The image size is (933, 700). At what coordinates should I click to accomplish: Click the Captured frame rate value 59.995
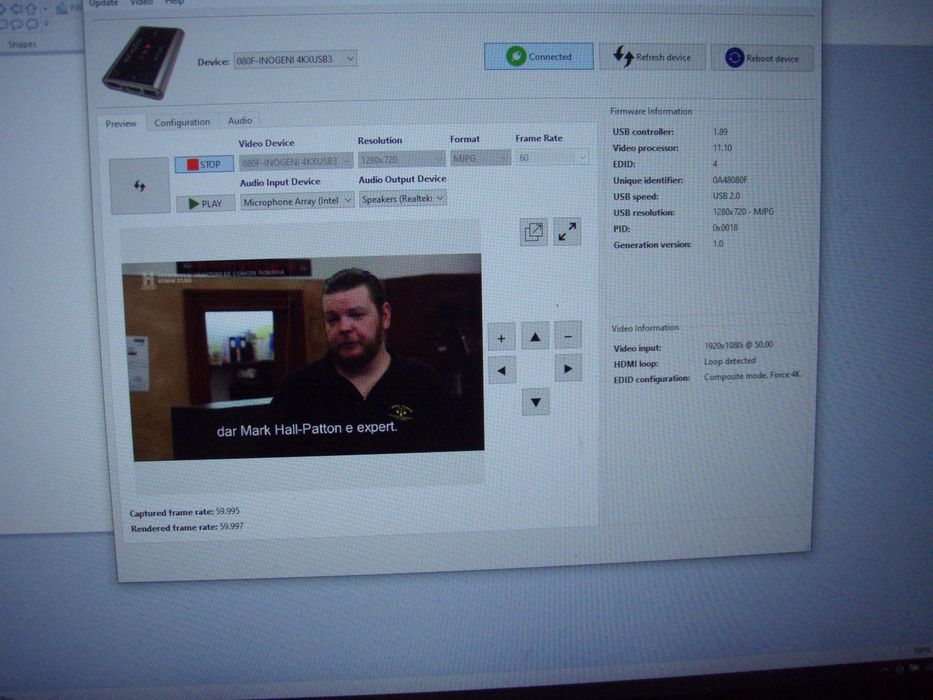pos(228,511)
